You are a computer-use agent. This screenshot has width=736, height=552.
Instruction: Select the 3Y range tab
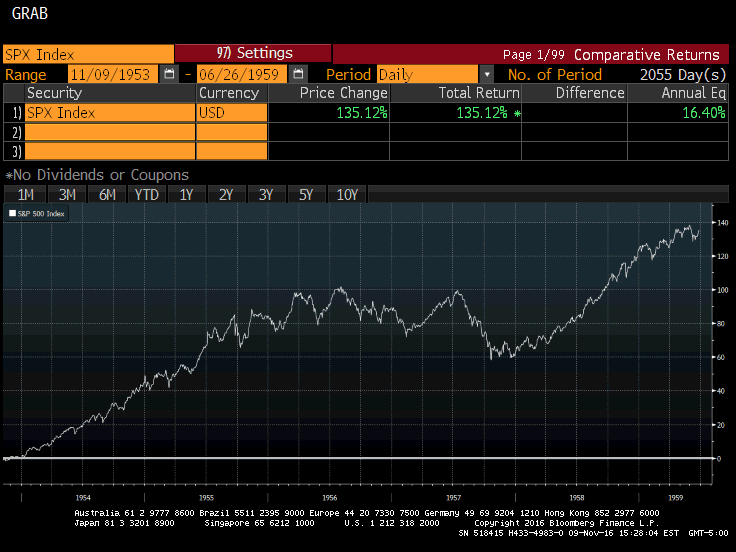[x=266, y=194]
